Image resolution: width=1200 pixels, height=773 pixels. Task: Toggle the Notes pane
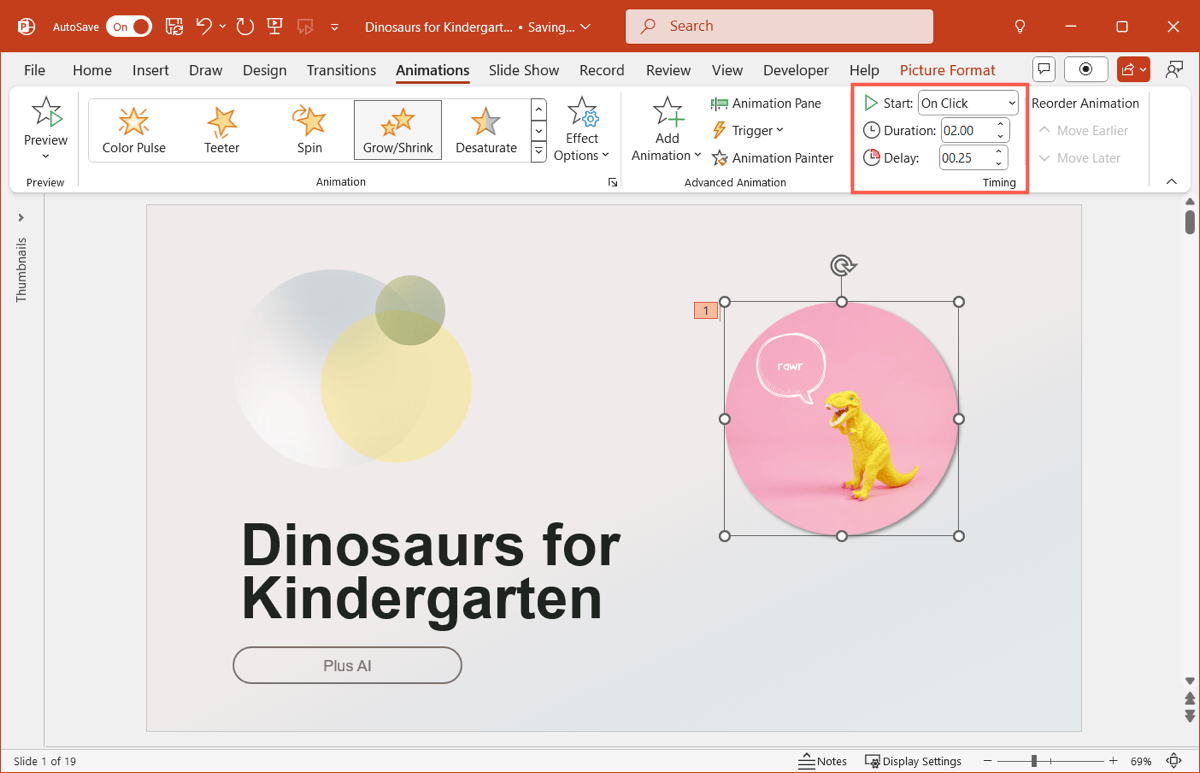point(822,761)
